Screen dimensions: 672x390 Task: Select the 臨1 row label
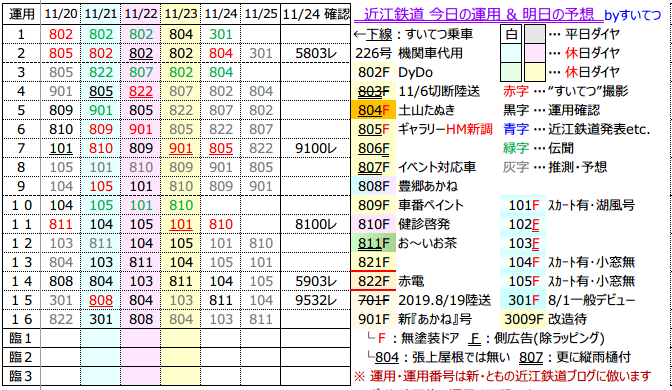21,338
